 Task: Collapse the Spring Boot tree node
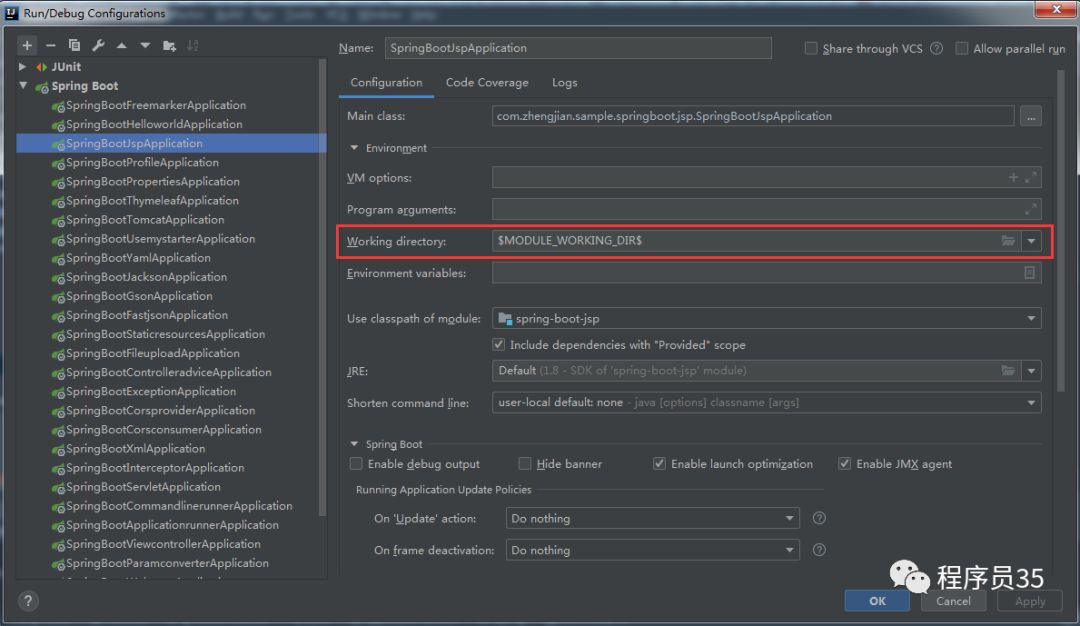click(x=23, y=85)
